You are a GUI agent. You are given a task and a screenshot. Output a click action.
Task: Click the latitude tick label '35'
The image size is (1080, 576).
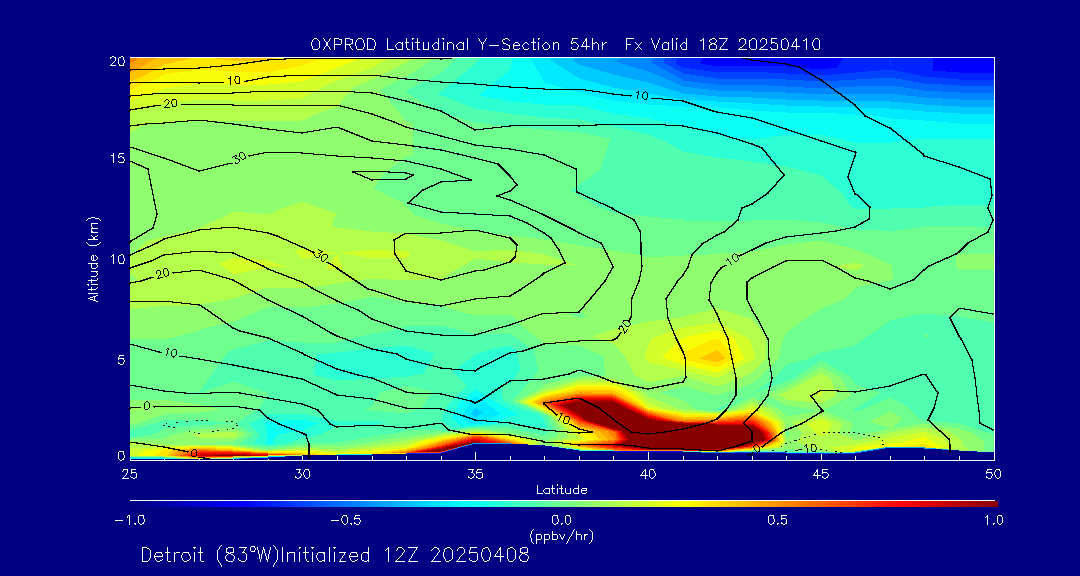tap(475, 474)
